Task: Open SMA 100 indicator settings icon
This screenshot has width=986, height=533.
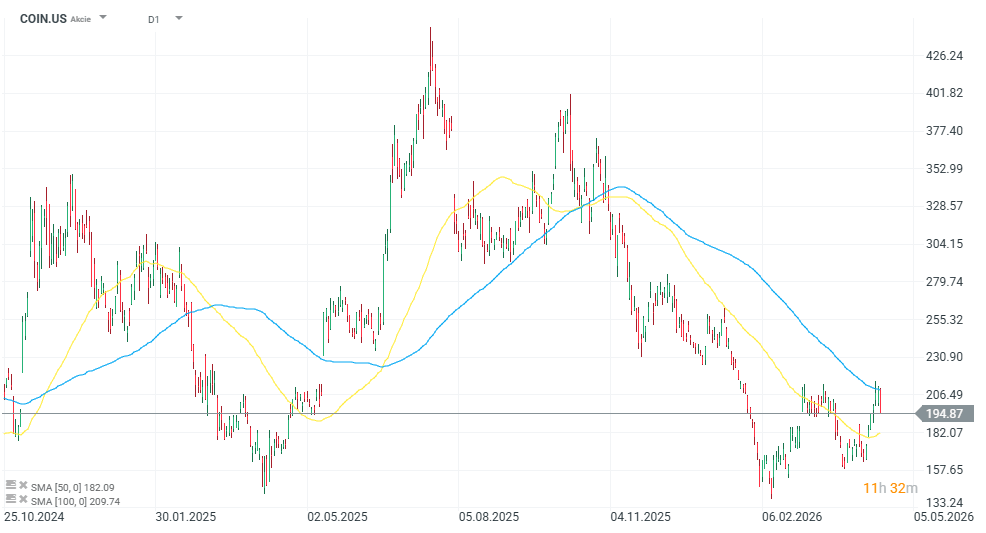Action: pos(11,500)
